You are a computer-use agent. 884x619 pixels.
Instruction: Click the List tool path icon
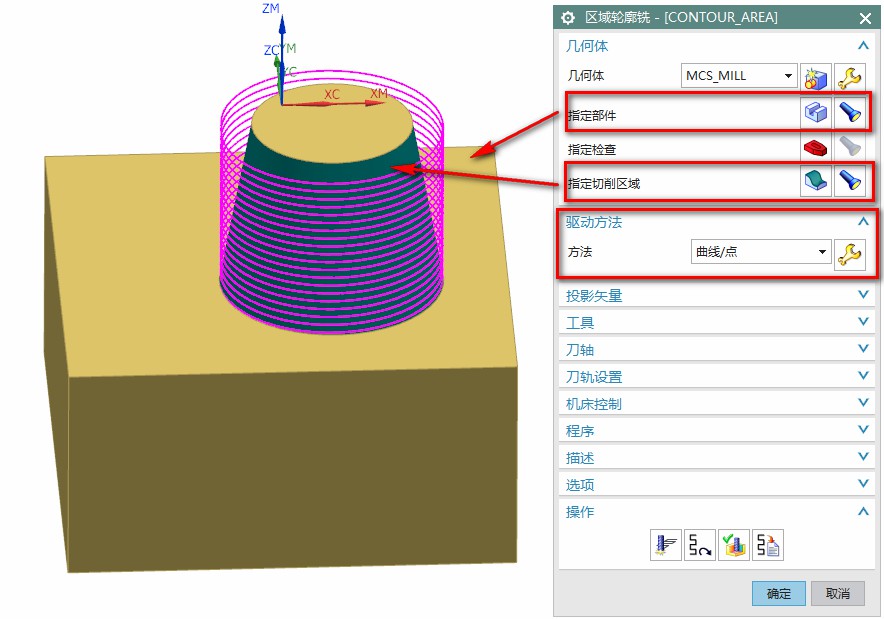pos(767,545)
